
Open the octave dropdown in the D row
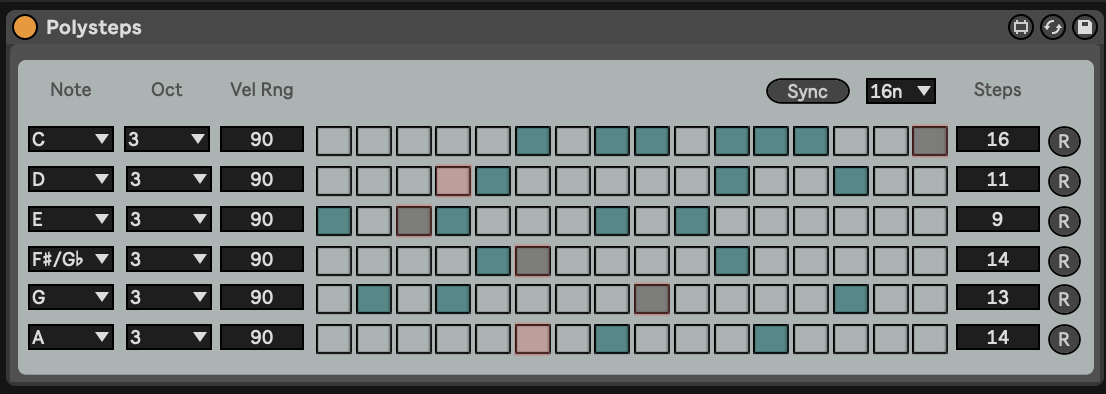pos(168,179)
